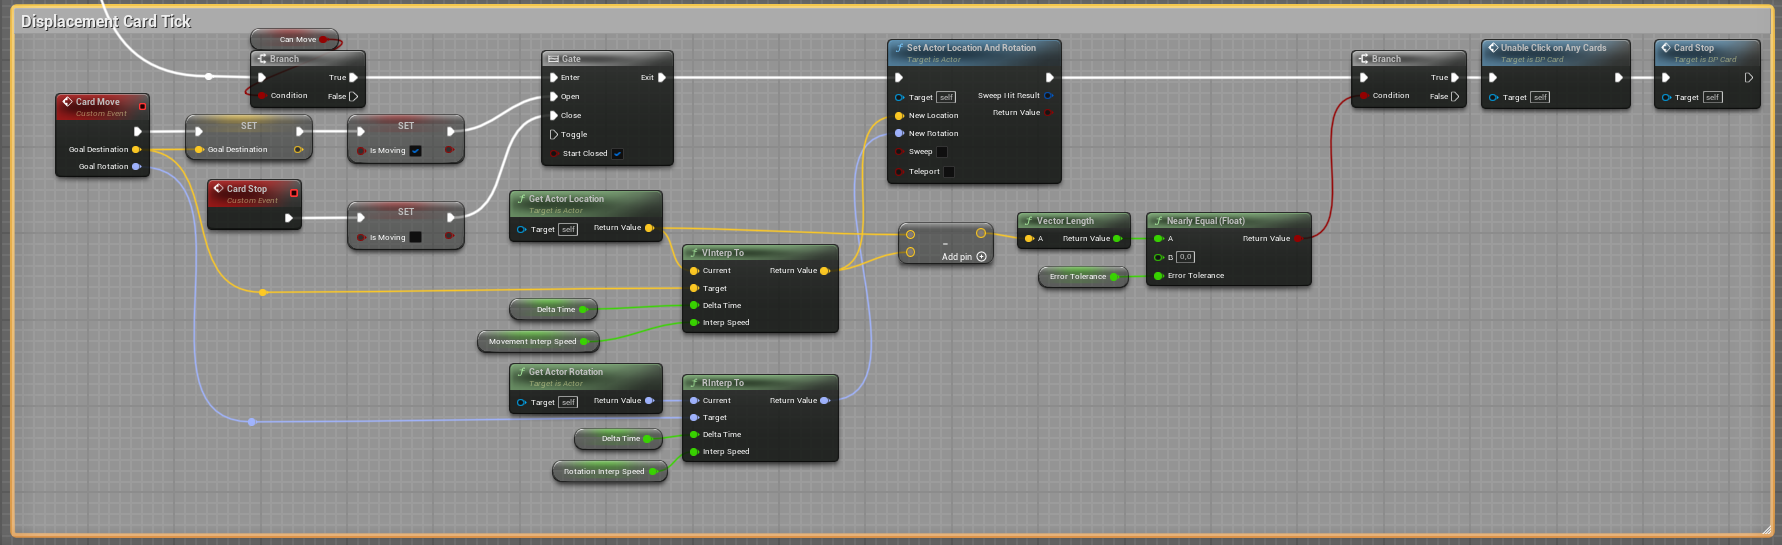
Task: Click the B value field in Nearly Equal
Action: (x=1185, y=257)
